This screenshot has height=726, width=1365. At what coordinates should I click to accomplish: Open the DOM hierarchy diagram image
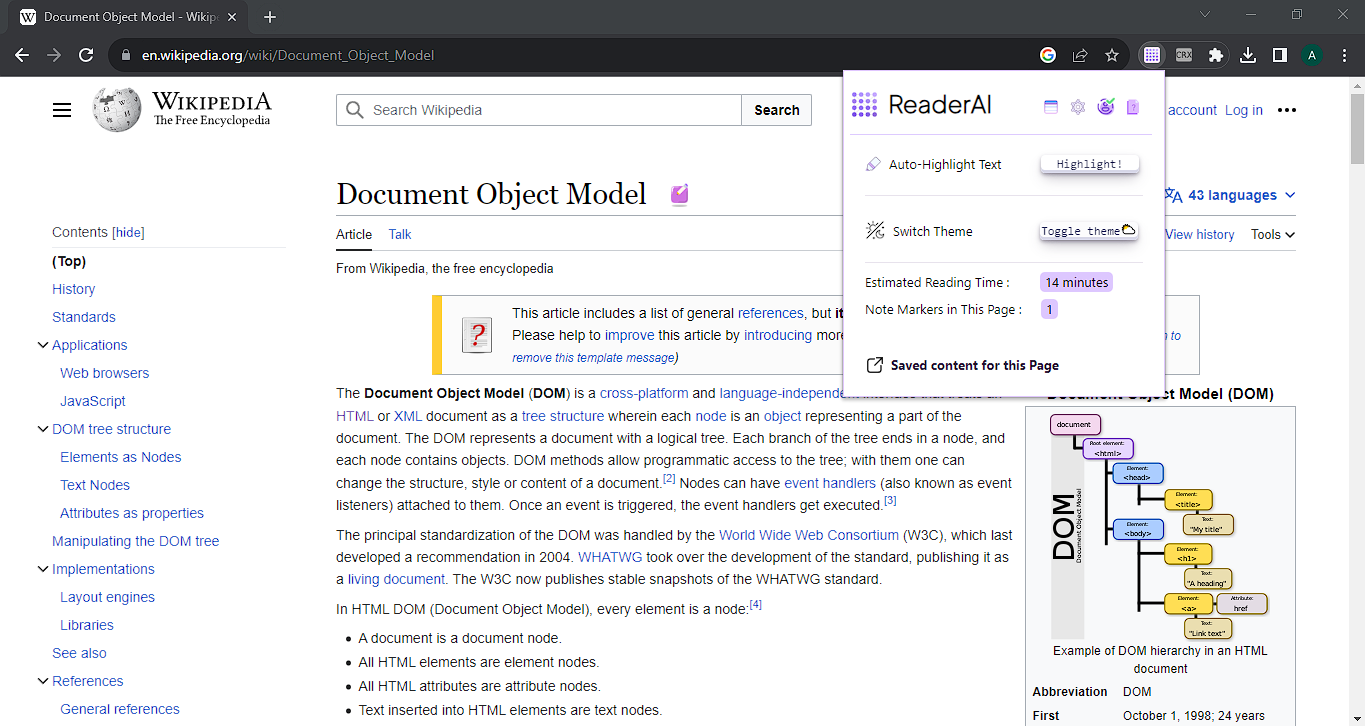(x=1160, y=525)
